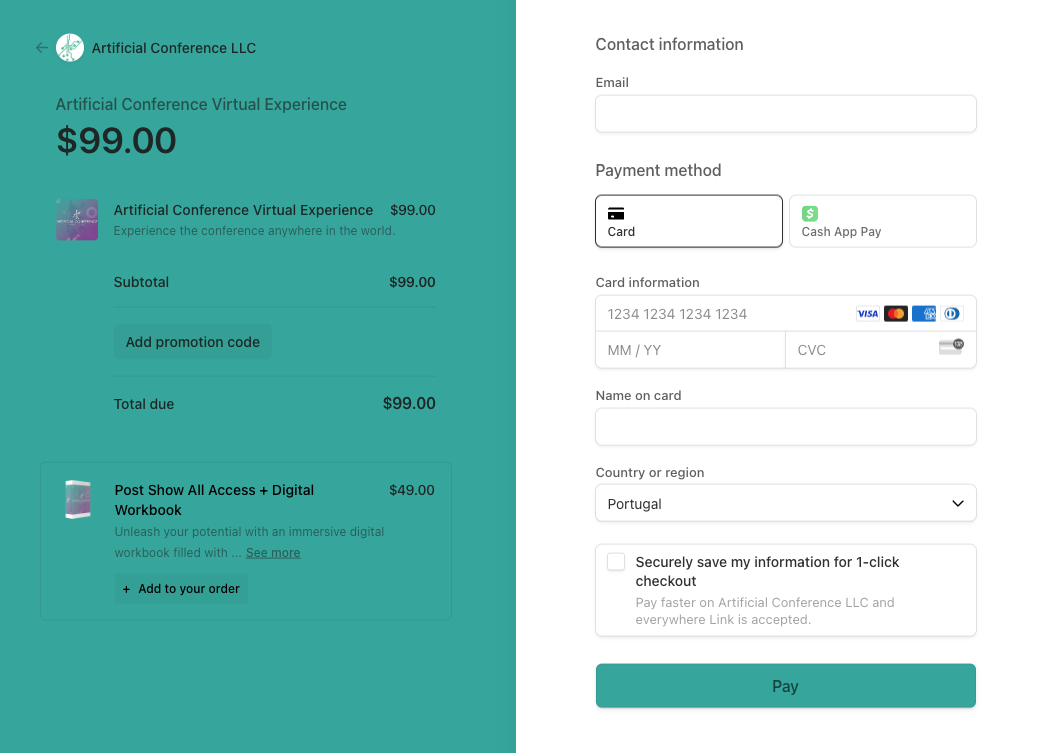Click the Visa card icon
Image resolution: width=1052 pixels, height=753 pixels.
click(867, 314)
